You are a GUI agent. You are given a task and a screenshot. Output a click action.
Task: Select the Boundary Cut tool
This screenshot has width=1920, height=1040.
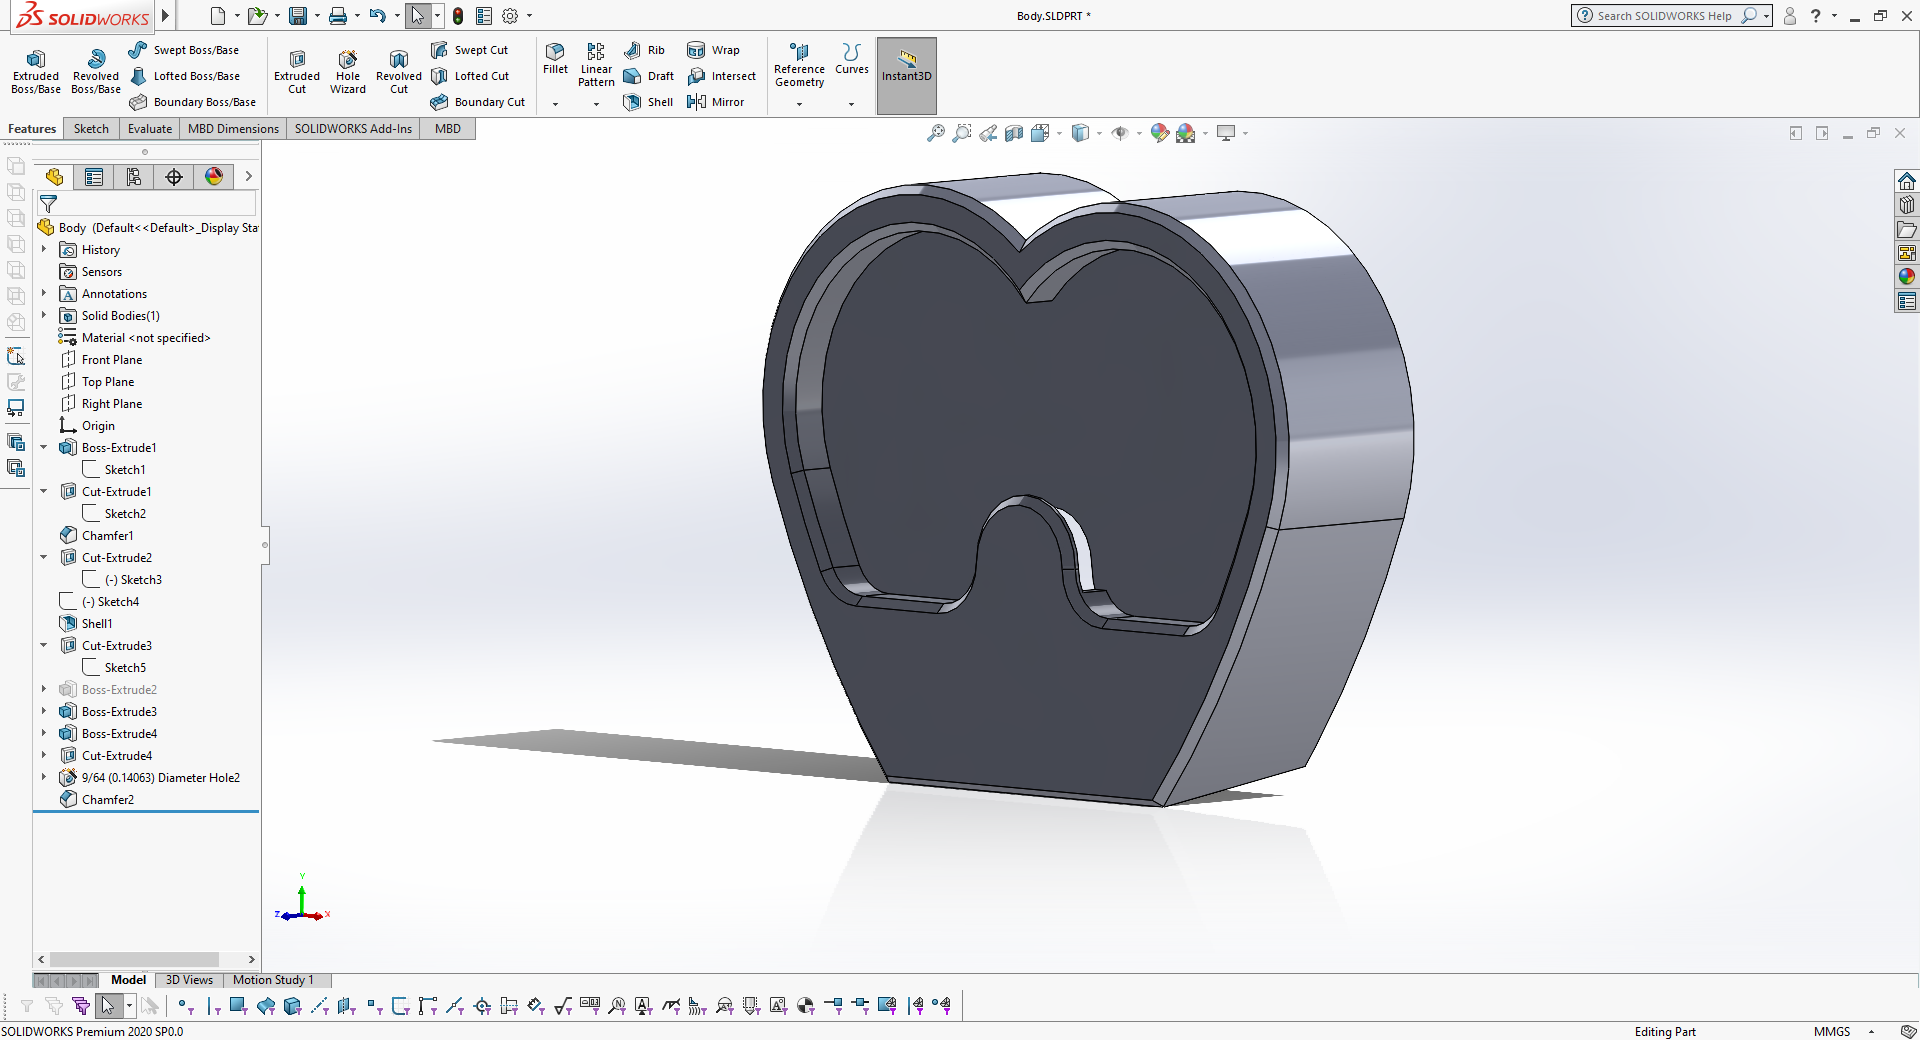[478, 102]
